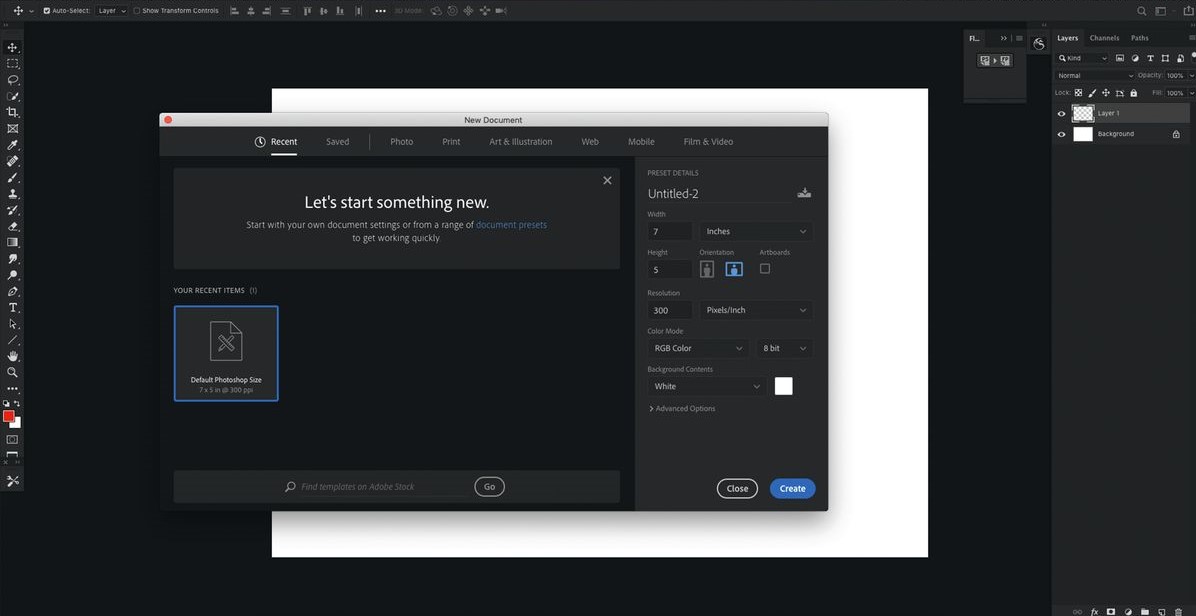
Task: Check the Artboards checkbox
Action: [765, 268]
